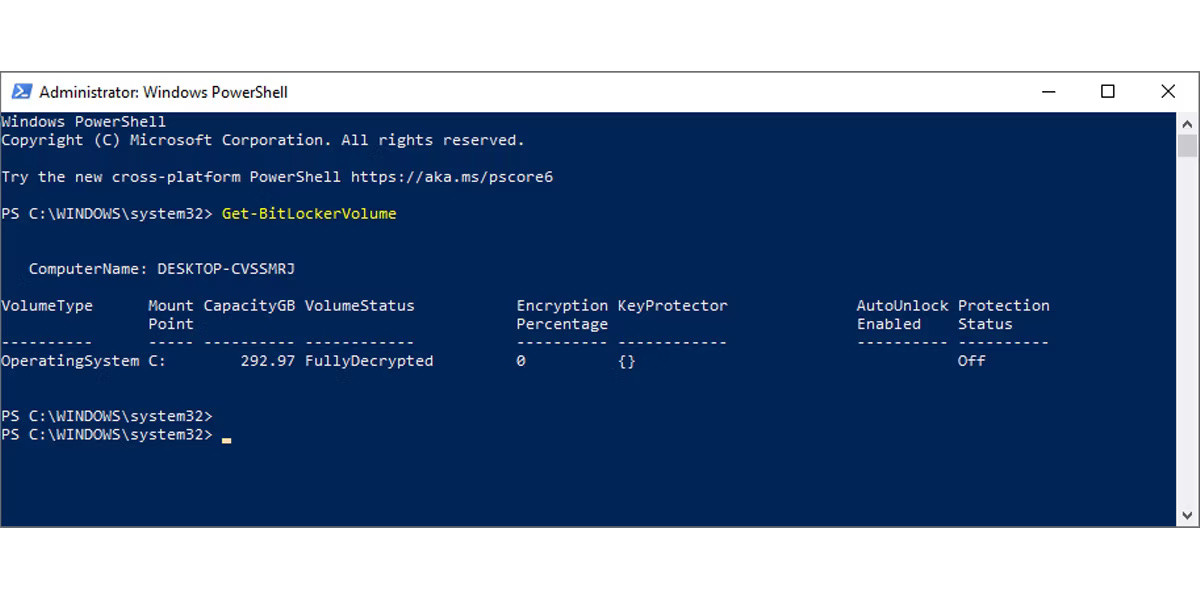Select the KeyProtector empty braces value
The image size is (1200, 600).
click(x=628, y=361)
